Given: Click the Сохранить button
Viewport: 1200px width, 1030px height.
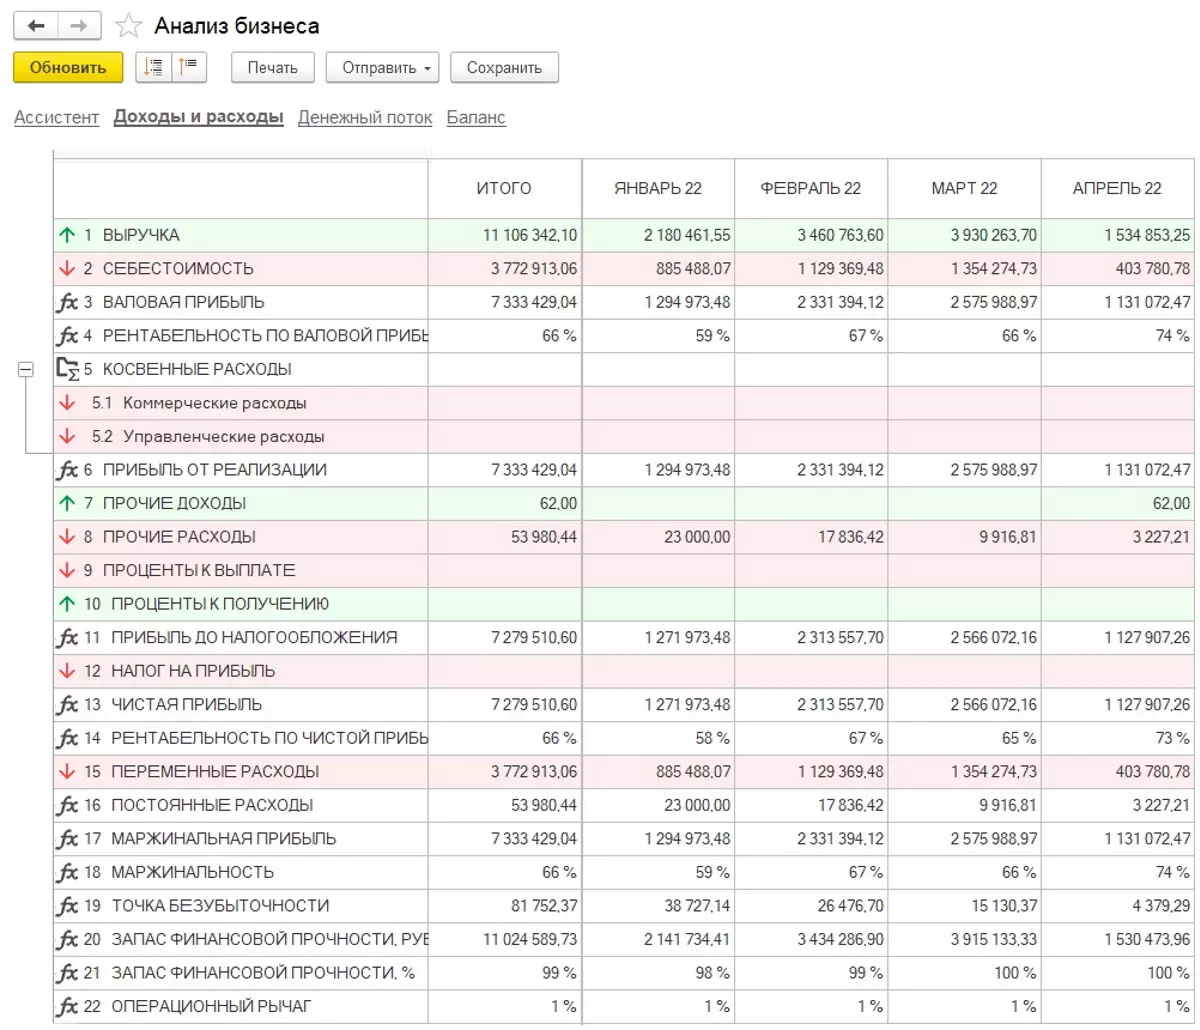Looking at the screenshot, I should point(504,68).
